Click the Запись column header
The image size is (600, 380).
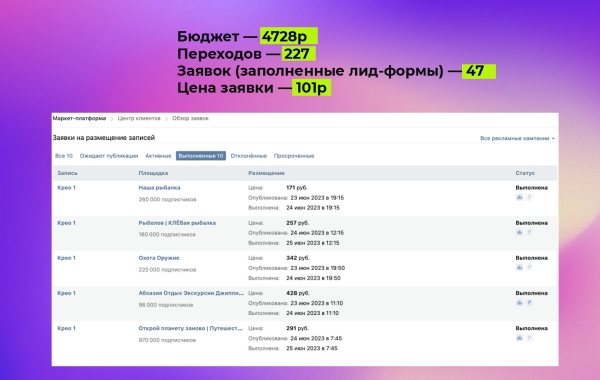(67, 173)
